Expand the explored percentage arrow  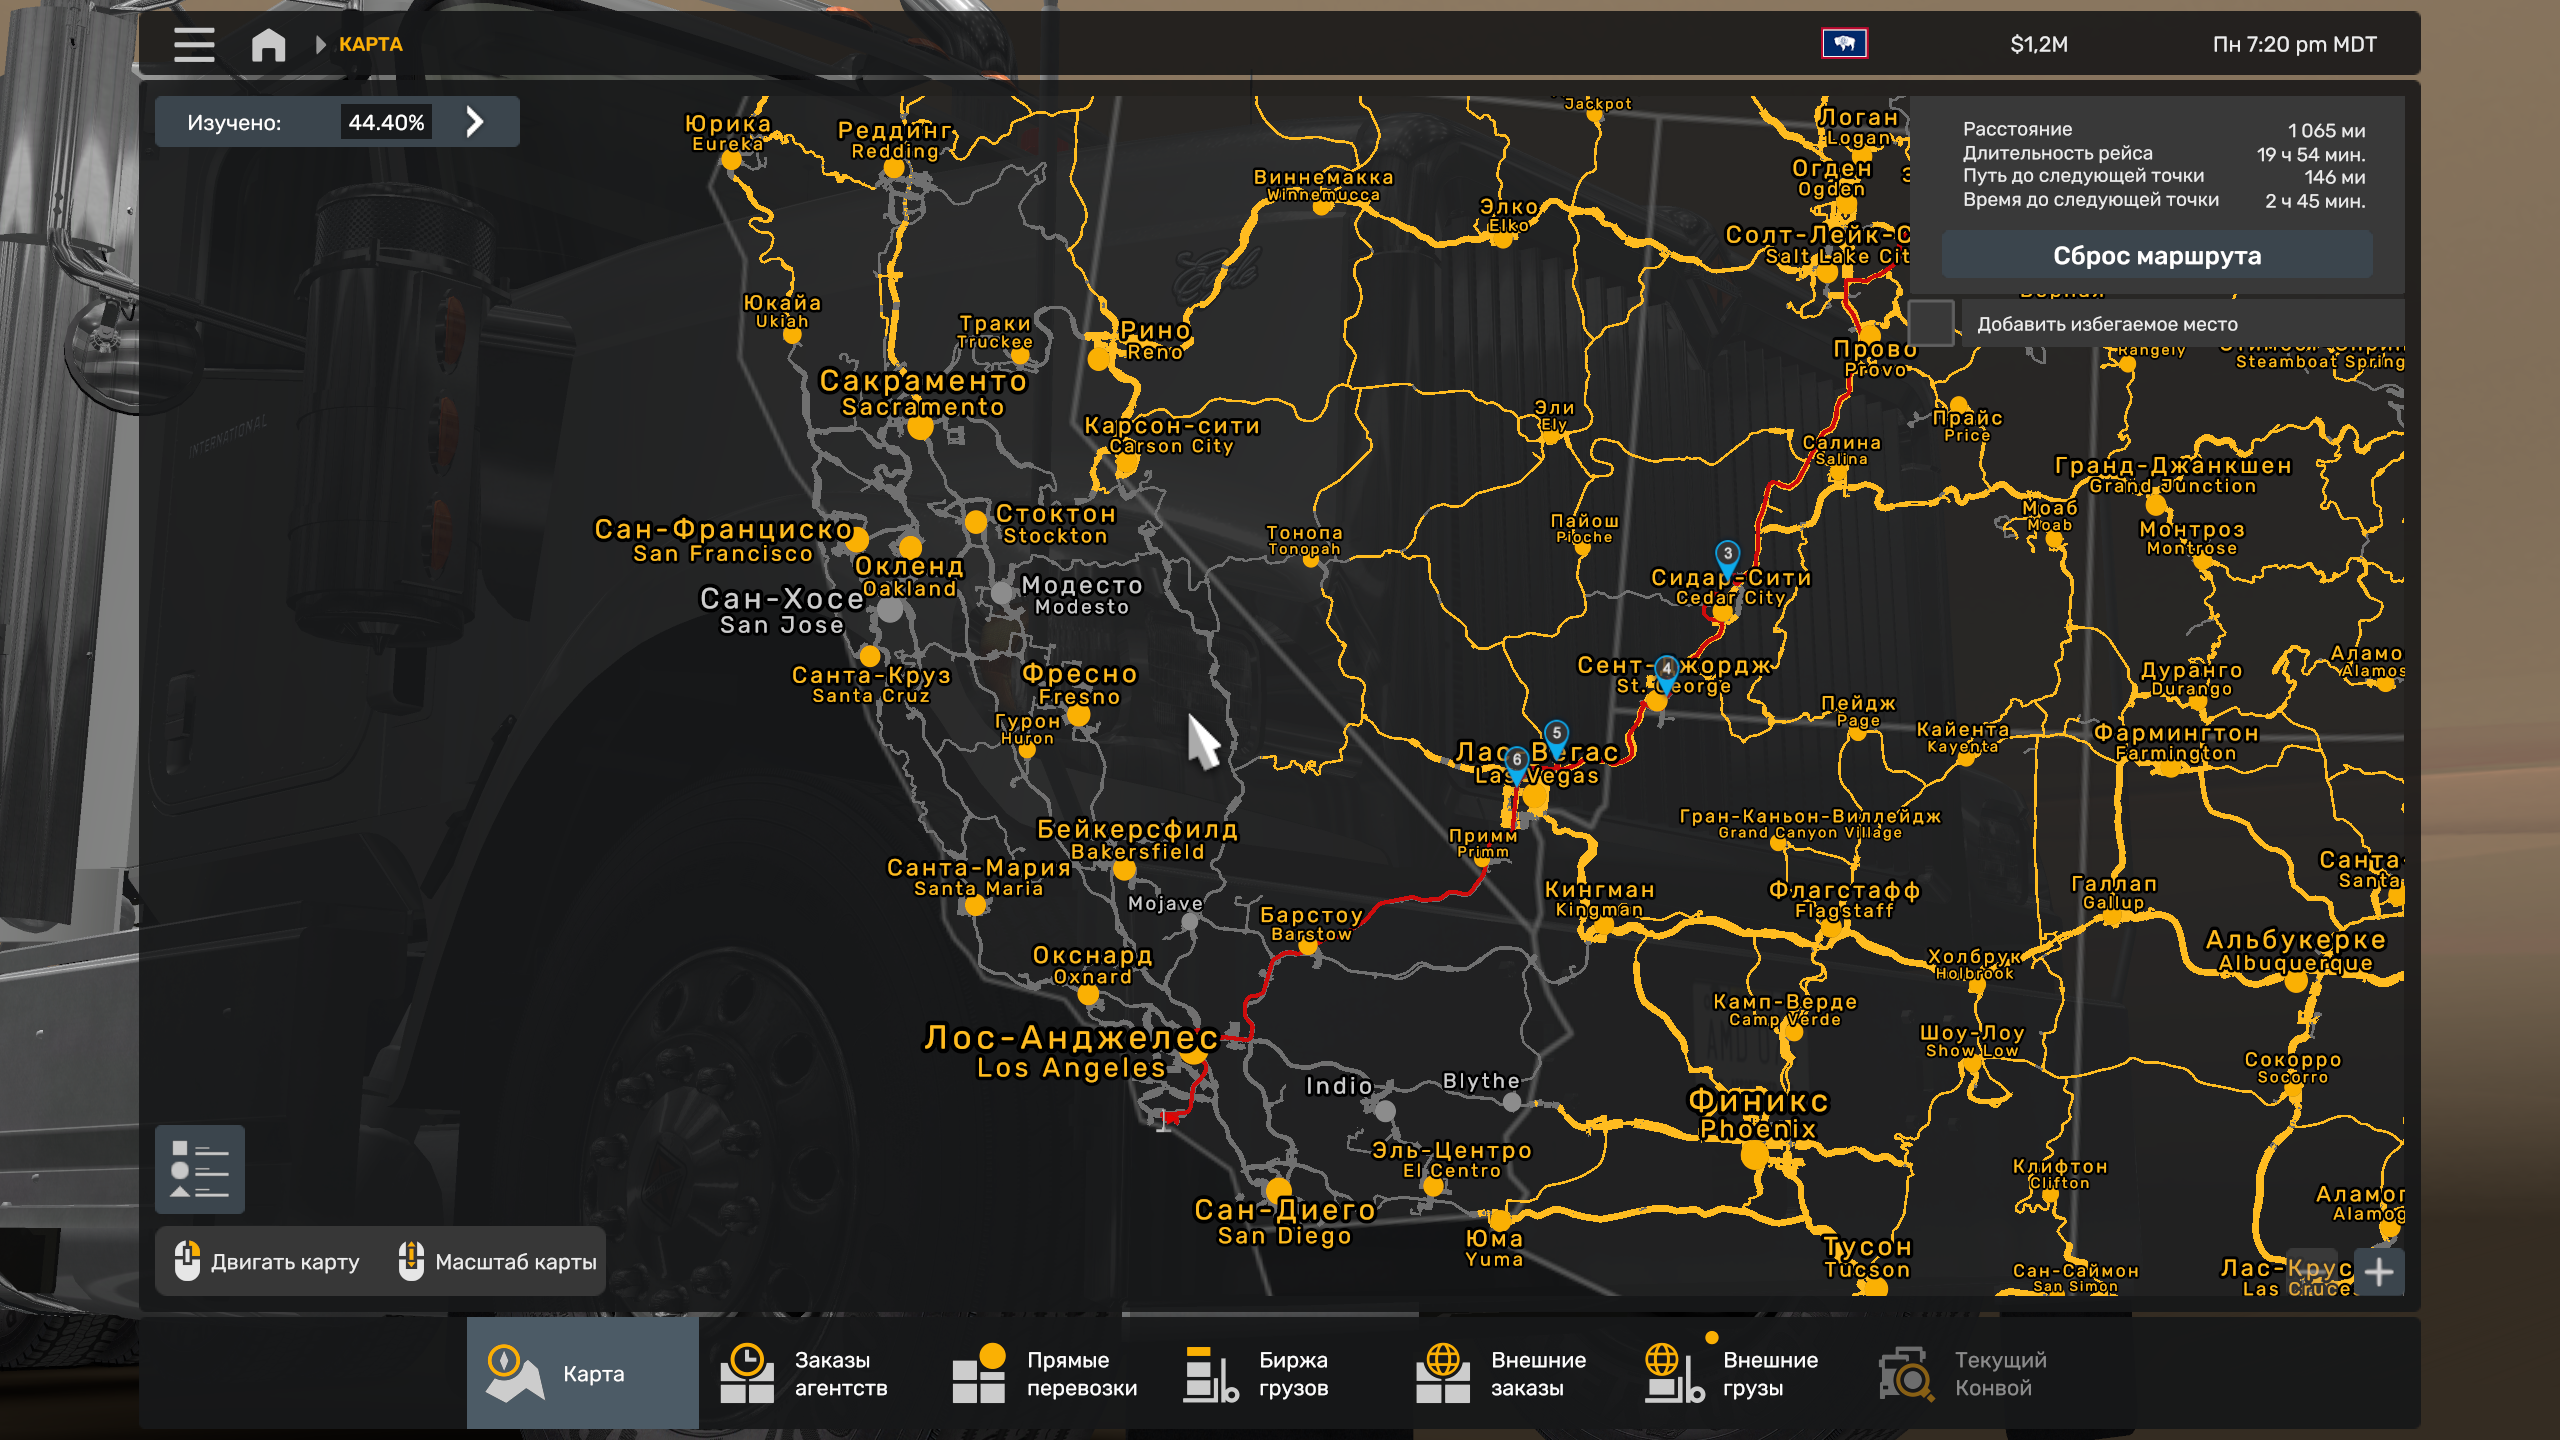(x=475, y=122)
